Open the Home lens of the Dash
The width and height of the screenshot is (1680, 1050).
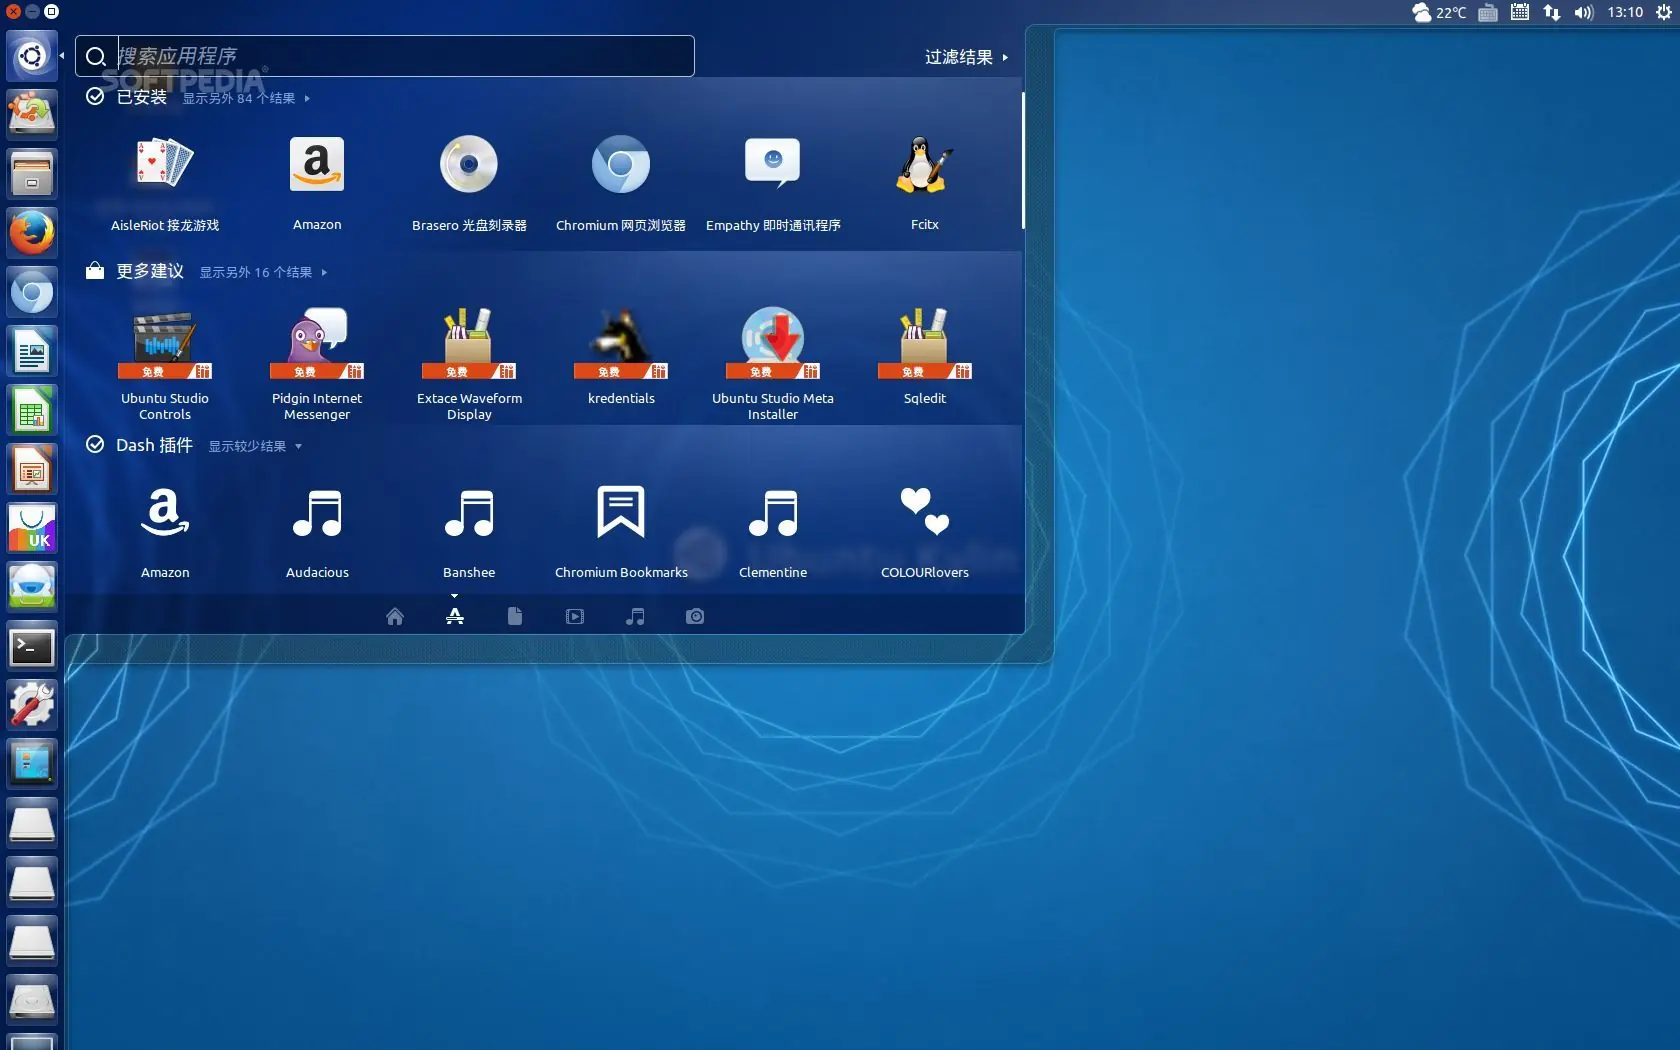pyautogui.click(x=394, y=616)
